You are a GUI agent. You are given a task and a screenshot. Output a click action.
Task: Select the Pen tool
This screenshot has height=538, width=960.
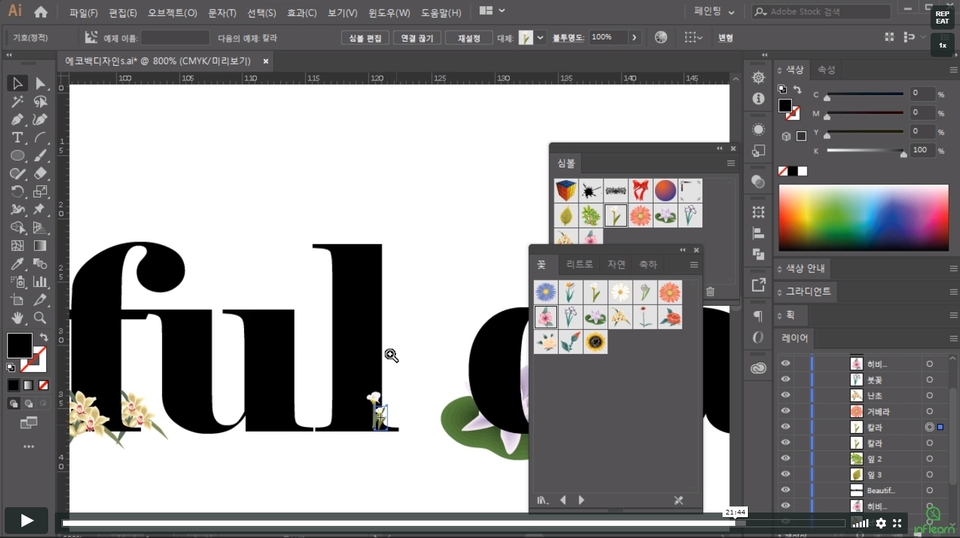(x=17, y=119)
